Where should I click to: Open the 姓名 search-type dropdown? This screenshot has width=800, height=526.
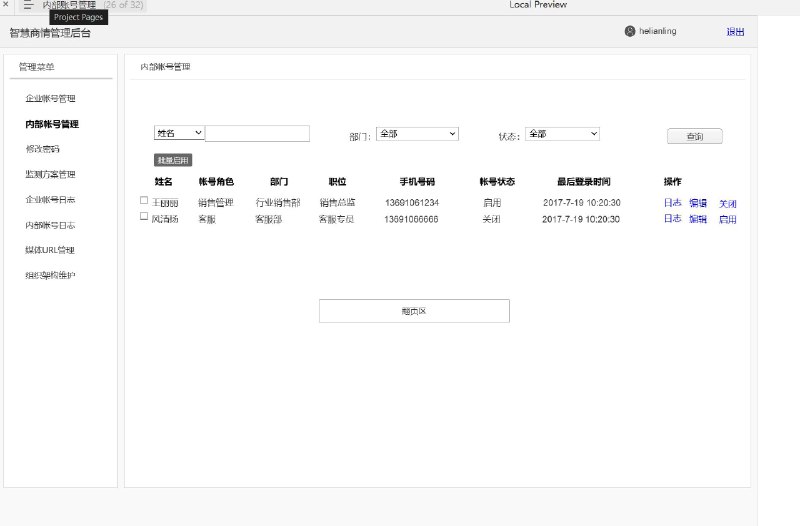[x=179, y=133]
